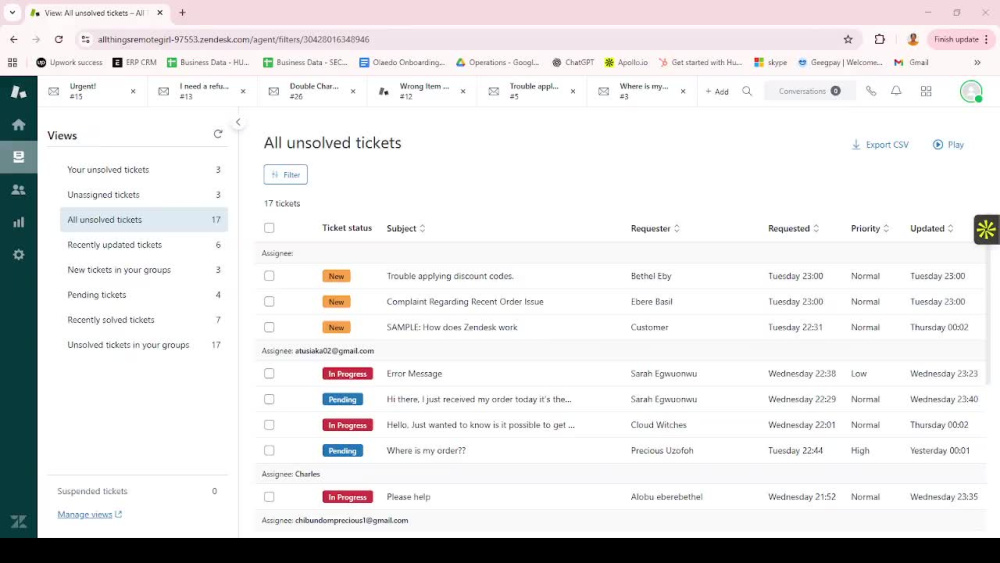Image resolution: width=1000 pixels, height=563 pixels.
Task: Sort tickets by Requested column
Action: coord(793,228)
